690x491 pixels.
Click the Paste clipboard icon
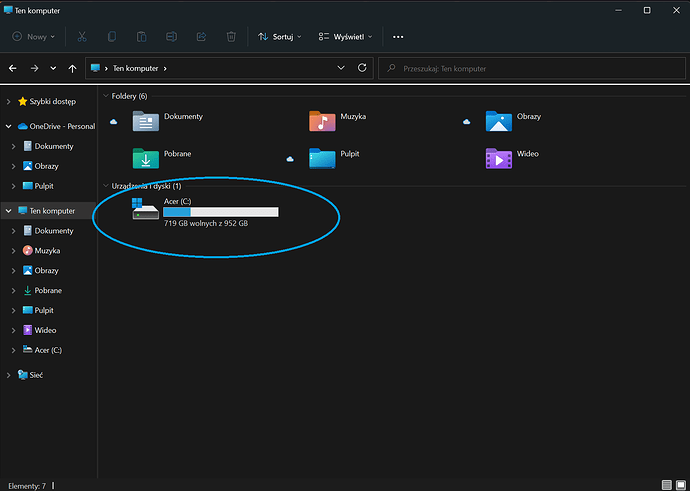point(141,37)
